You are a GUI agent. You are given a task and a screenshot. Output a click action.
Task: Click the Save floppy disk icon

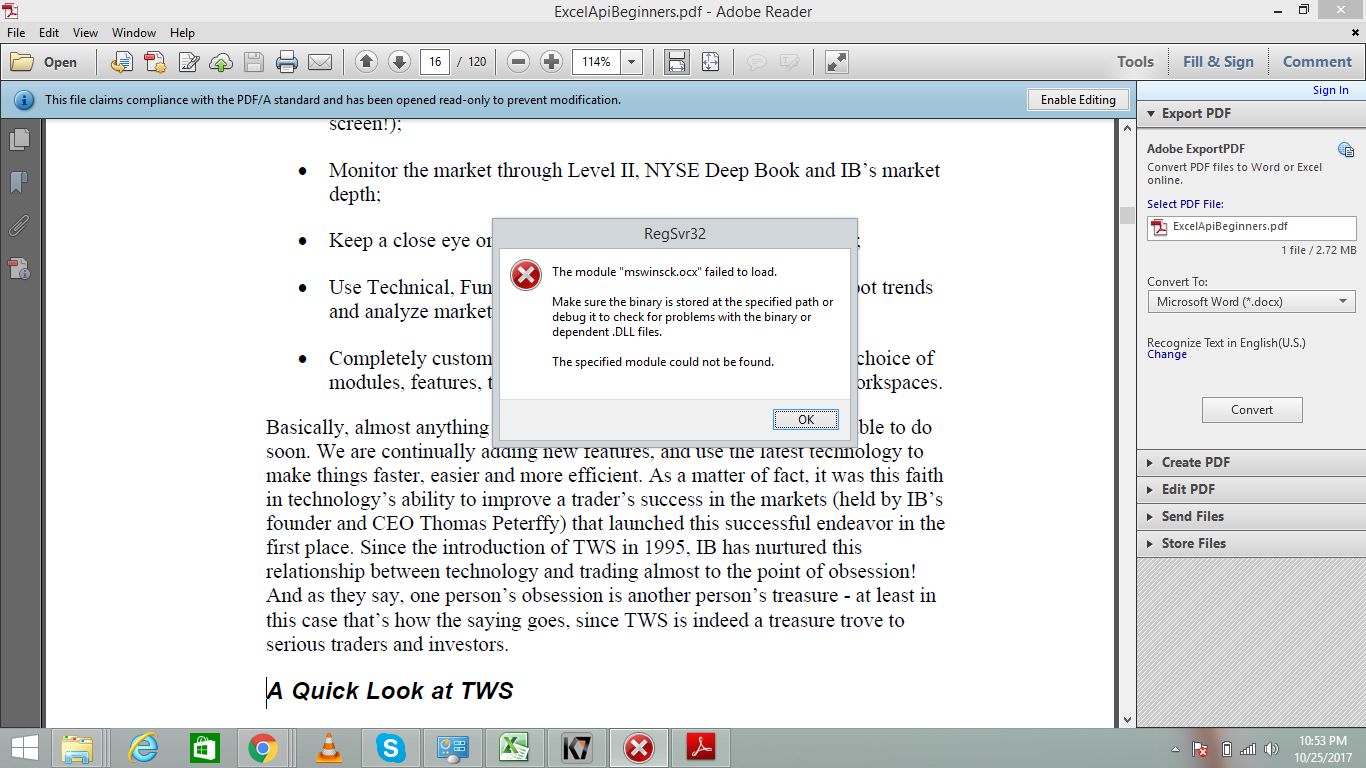click(x=254, y=62)
